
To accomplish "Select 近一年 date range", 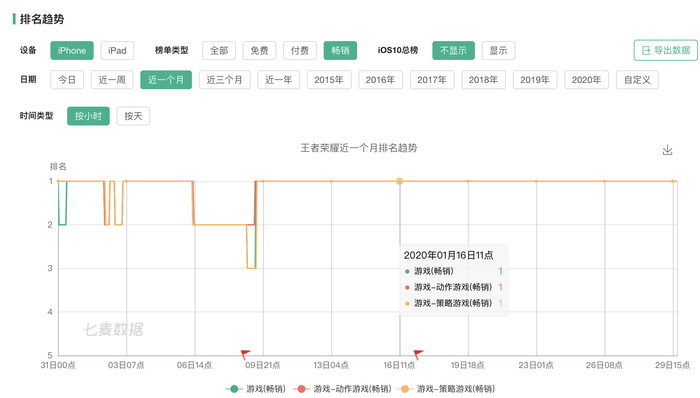I will coord(279,80).
